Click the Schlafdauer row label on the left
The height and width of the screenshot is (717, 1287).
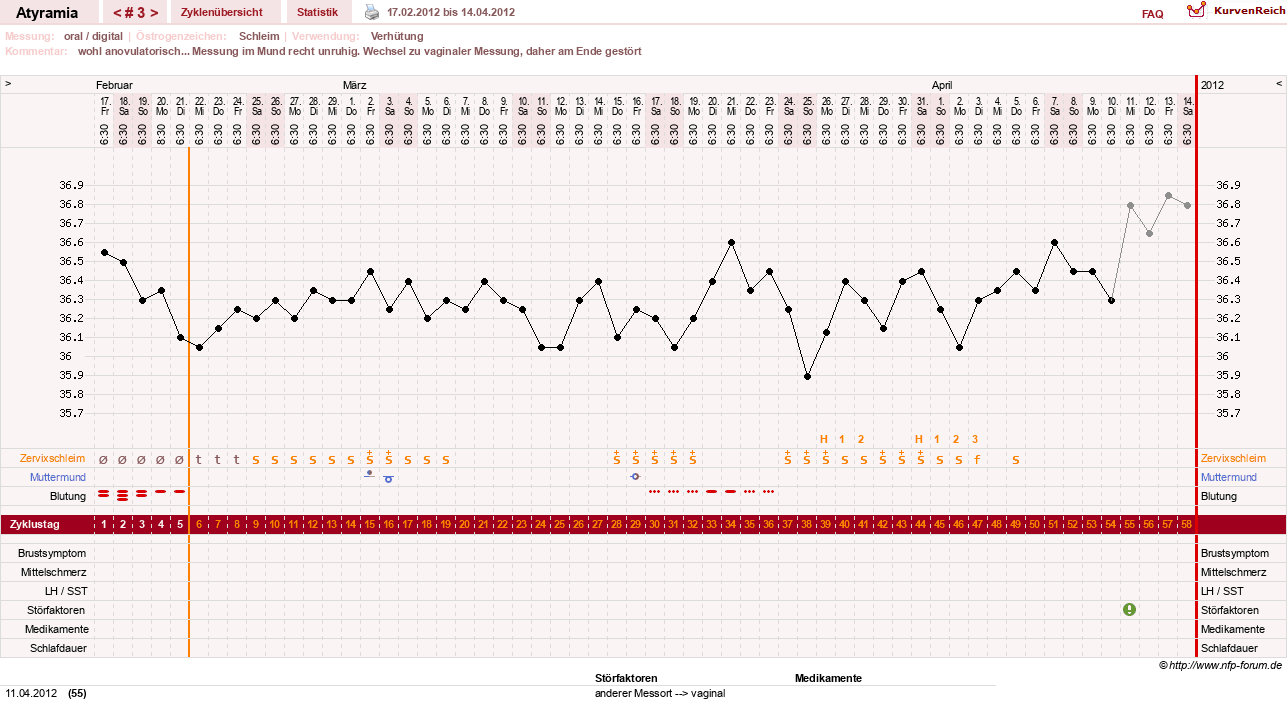click(58, 648)
